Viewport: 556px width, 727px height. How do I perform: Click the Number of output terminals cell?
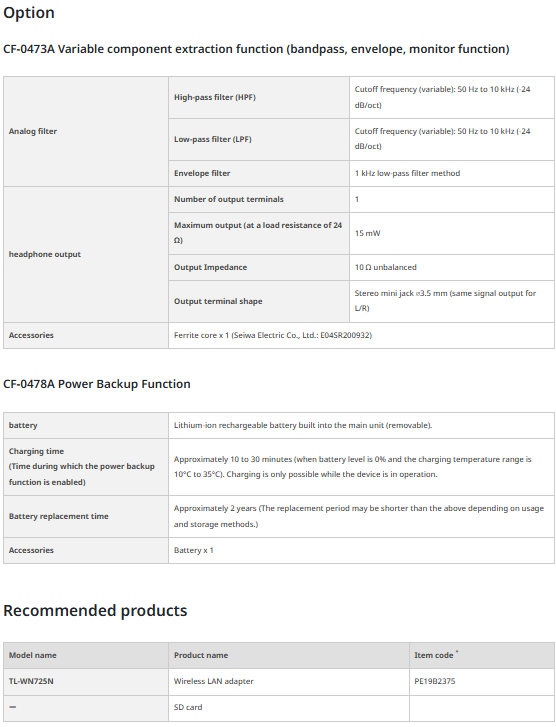pyautogui.click(x=259, y=199)
